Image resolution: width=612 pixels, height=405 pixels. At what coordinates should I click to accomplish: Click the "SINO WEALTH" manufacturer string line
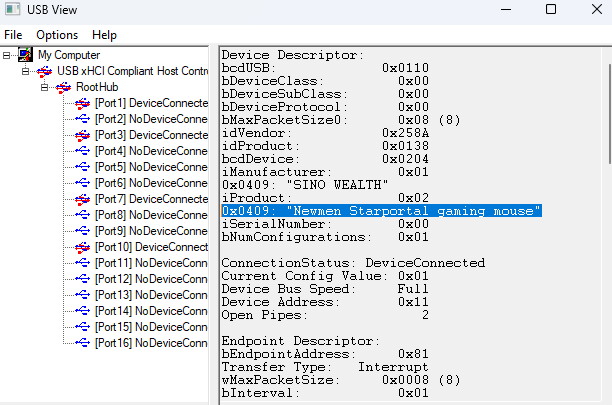coord(305,185)
